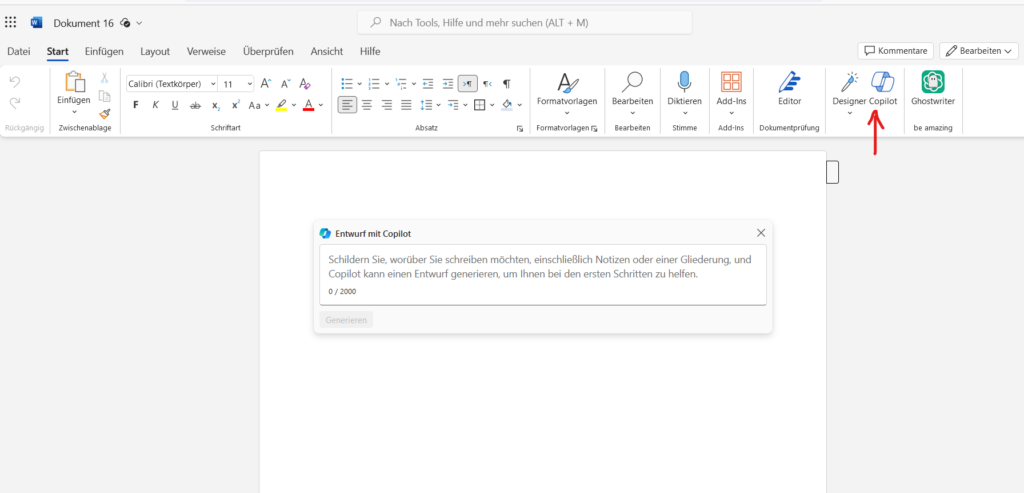Decrease the paragraph indent
1024x493 pixels.
(428, 84)
